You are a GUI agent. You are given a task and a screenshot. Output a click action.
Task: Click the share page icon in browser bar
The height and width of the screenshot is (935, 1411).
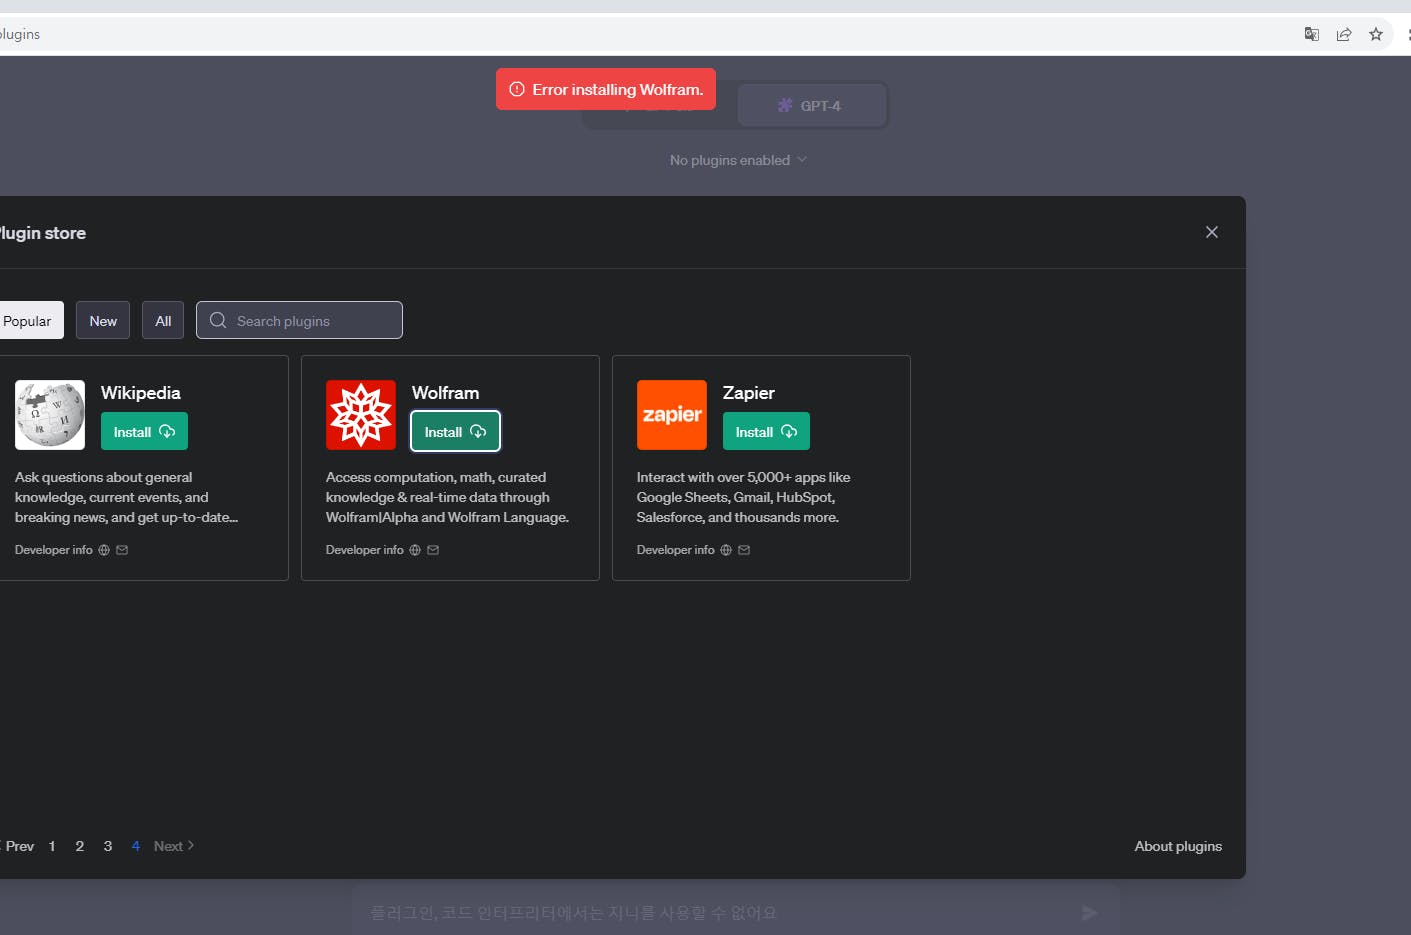(1344, 34)
